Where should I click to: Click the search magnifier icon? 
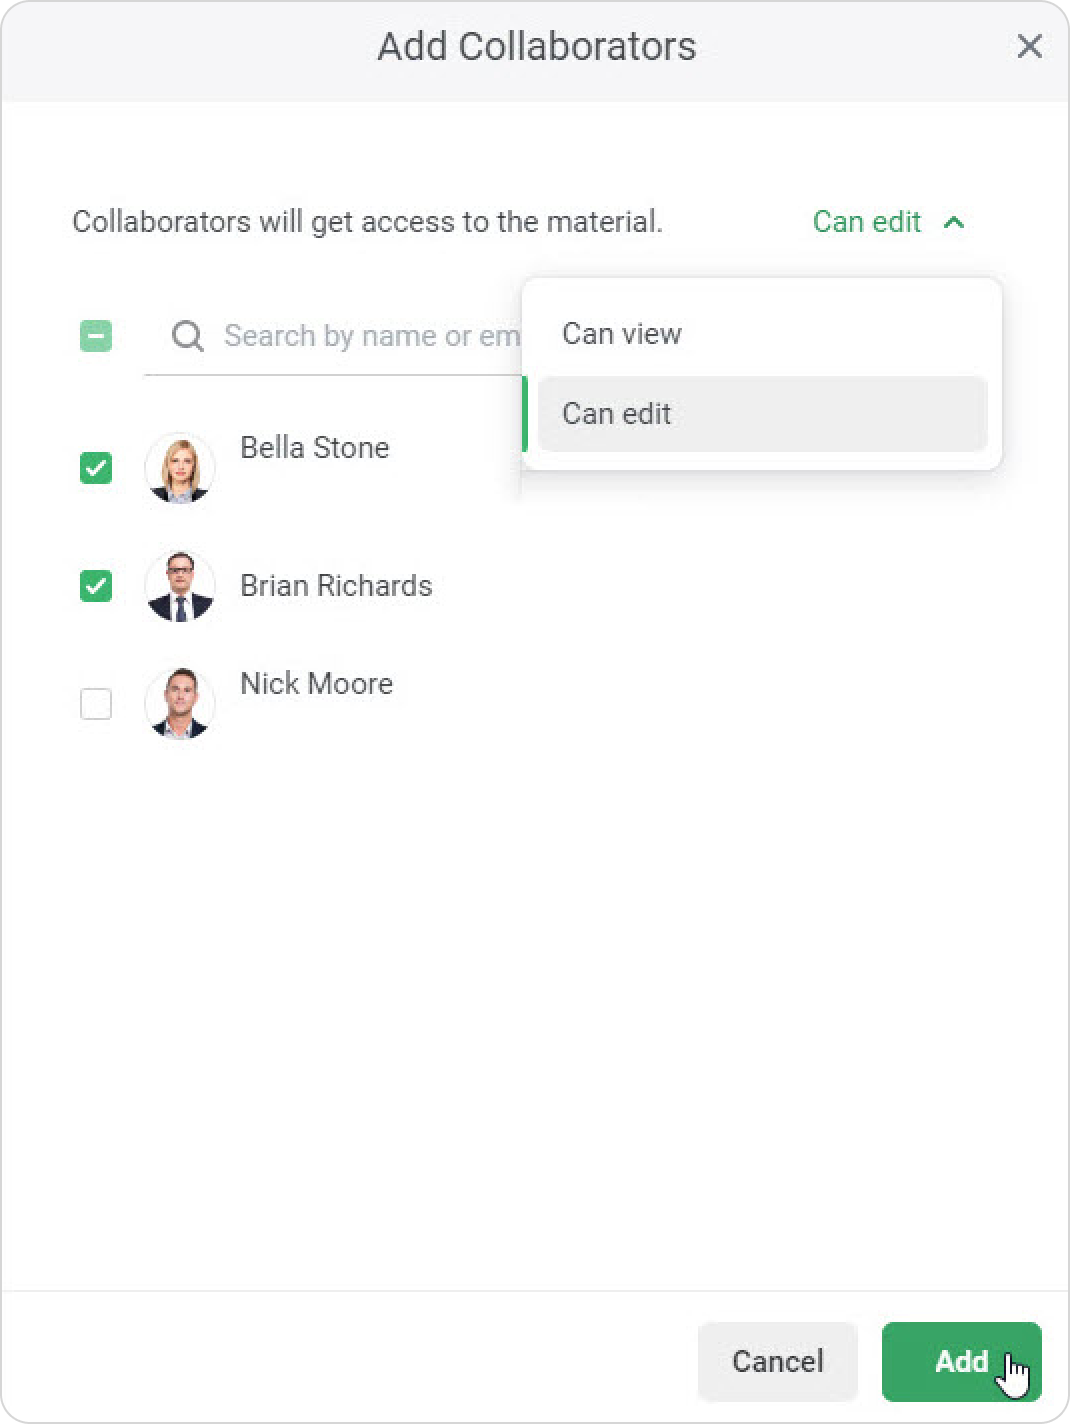tap(187, 336)
